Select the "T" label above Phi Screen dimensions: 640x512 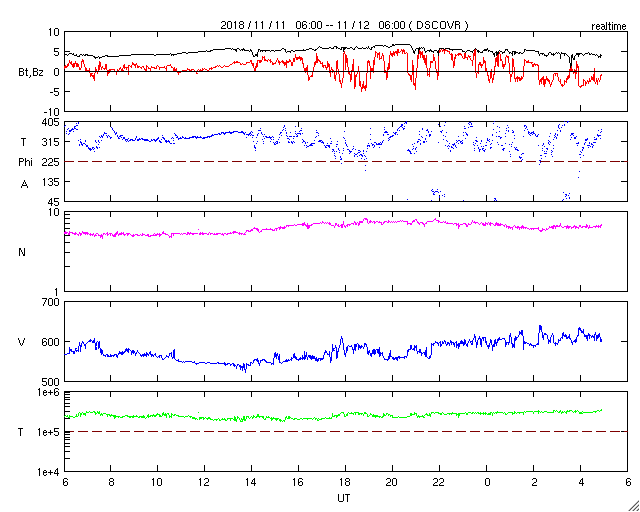tap(23, 142)
